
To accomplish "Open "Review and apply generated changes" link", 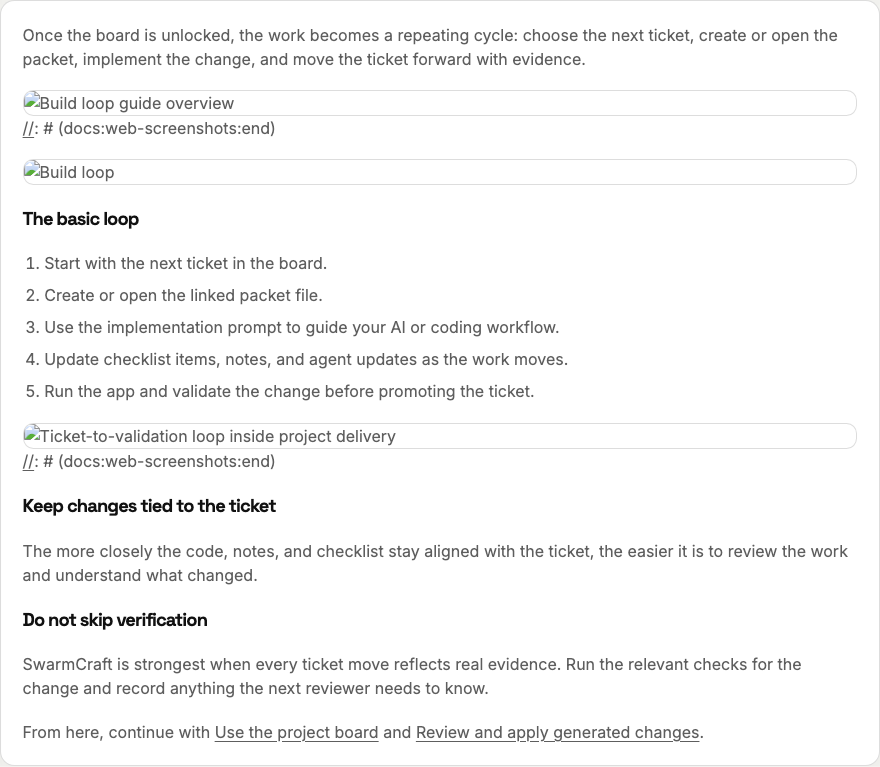I will [558, 732].
